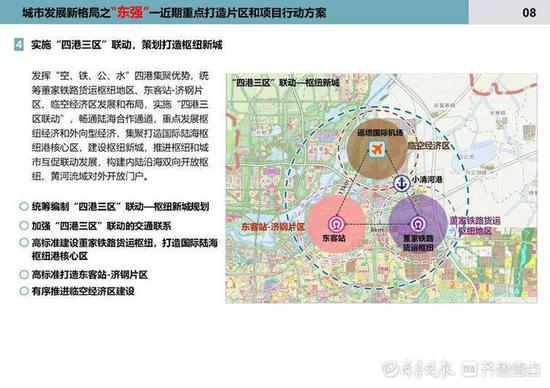
Task: Click the airplane icon for the airport
Action: point(377,149)
